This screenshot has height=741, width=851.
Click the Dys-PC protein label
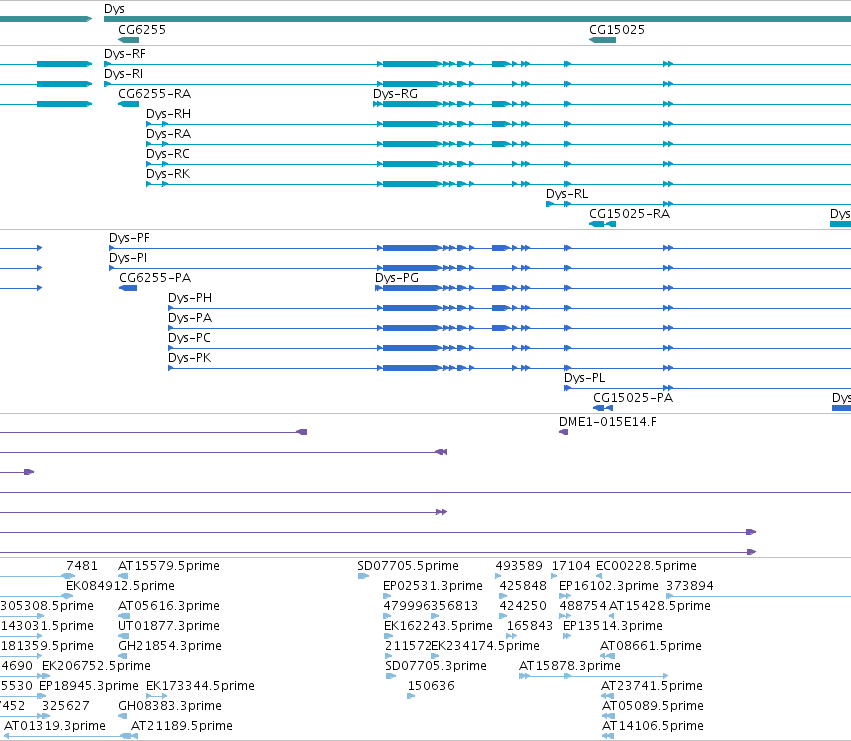(x=189, y=338)
